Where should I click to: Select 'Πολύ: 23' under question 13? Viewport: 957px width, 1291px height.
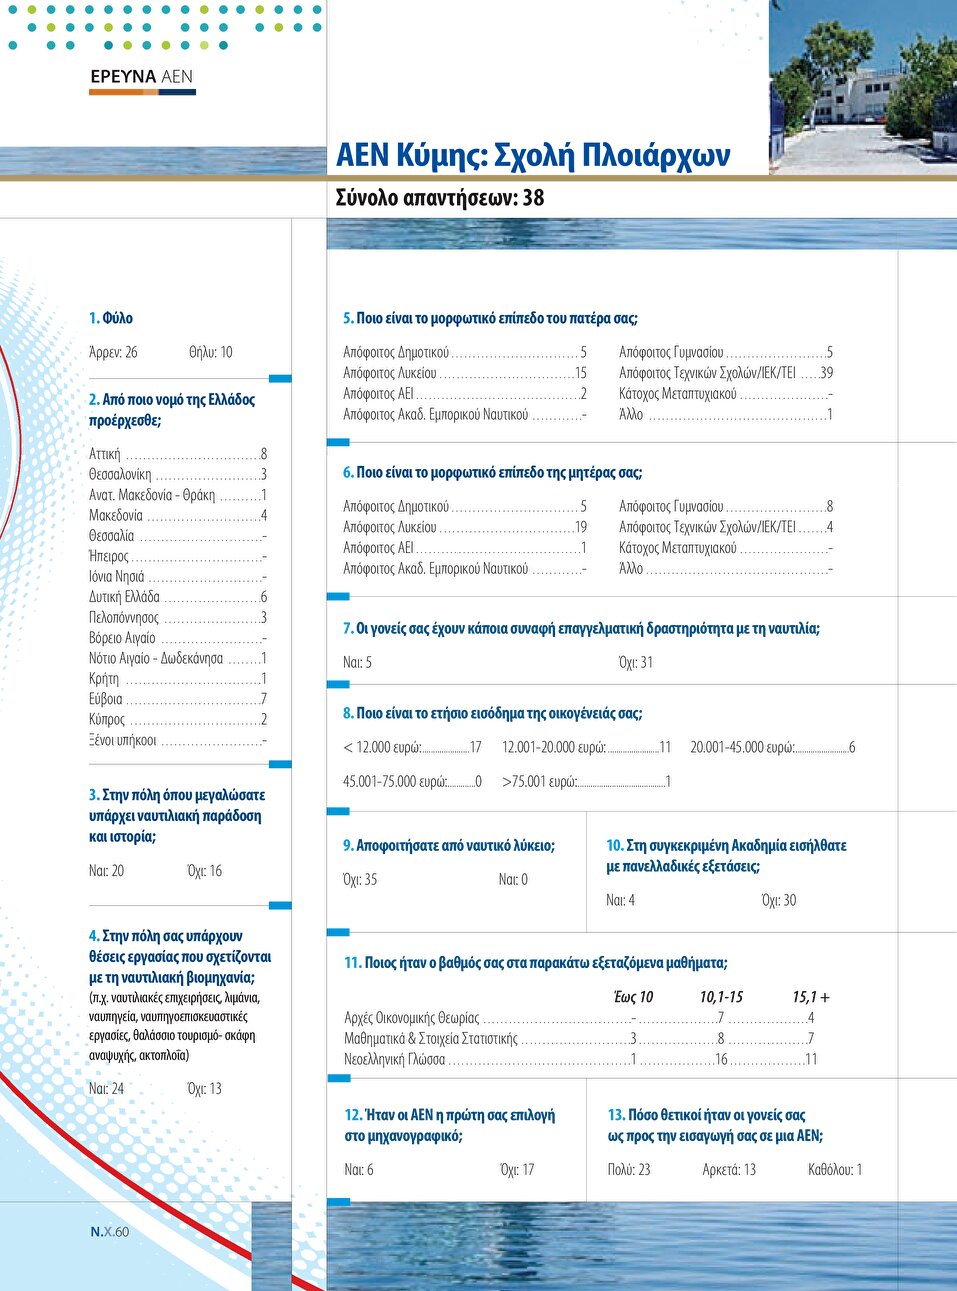pyautogui.click(x=629, y=1170)
